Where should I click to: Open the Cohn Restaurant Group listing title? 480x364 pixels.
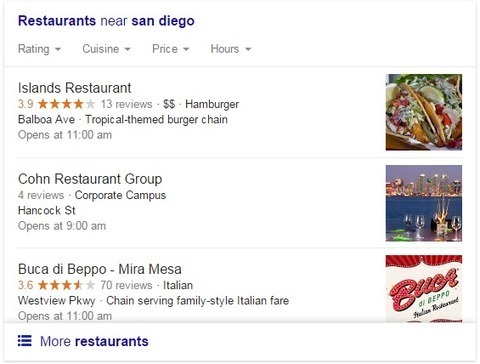pyautogui.click(x=90, y=179)
